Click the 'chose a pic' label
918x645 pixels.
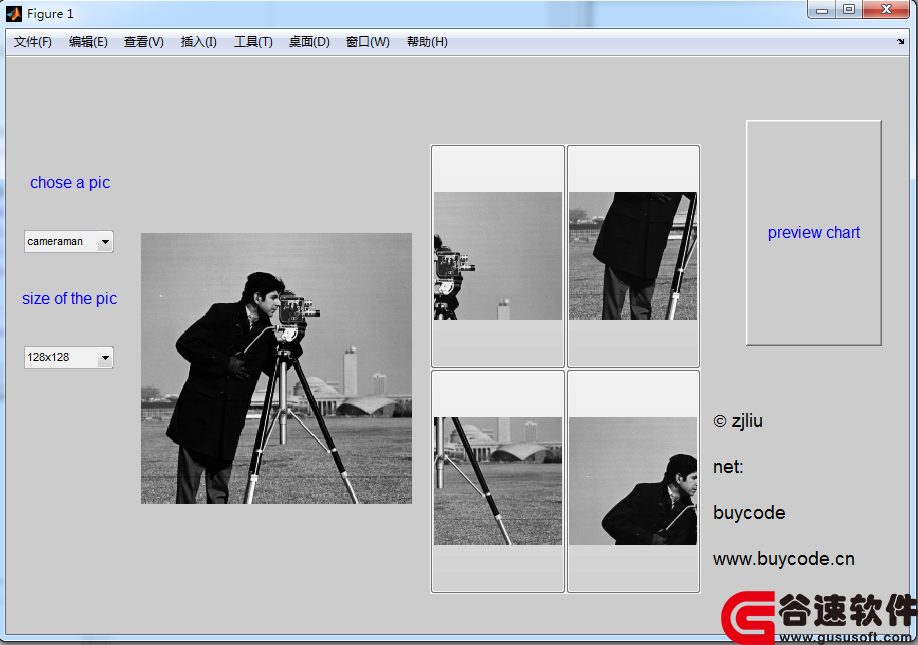coord(70,183)
